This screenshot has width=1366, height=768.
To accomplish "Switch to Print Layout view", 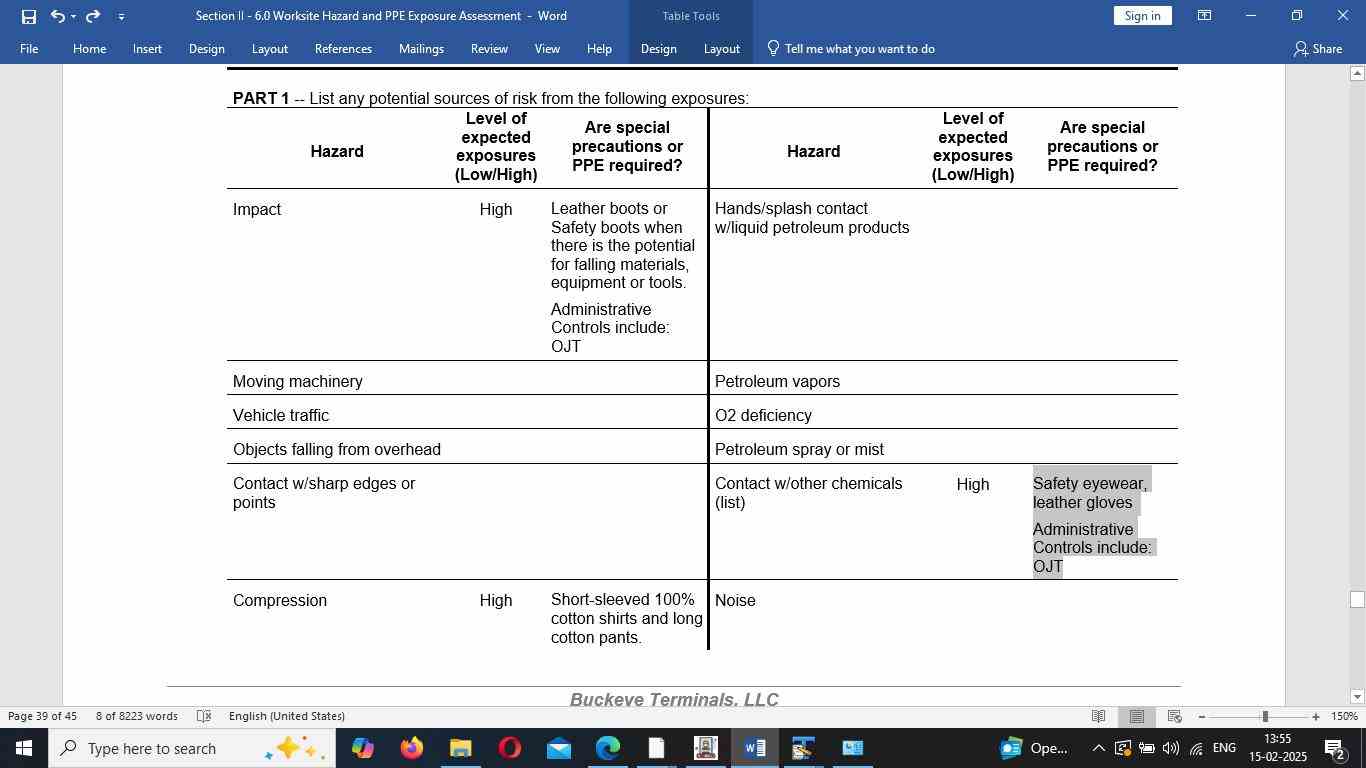I will click(x=1137, y=716).
